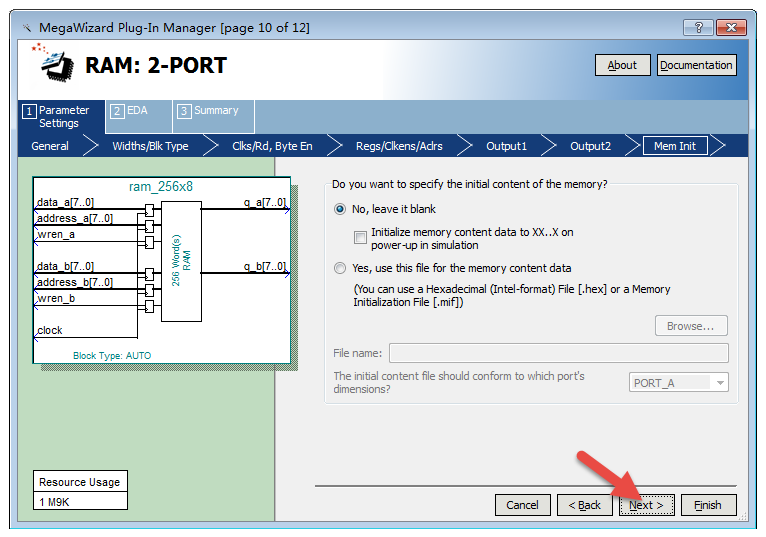Click the About button
Viewport: 766px width, 537px height.
[x=622, y=65]
